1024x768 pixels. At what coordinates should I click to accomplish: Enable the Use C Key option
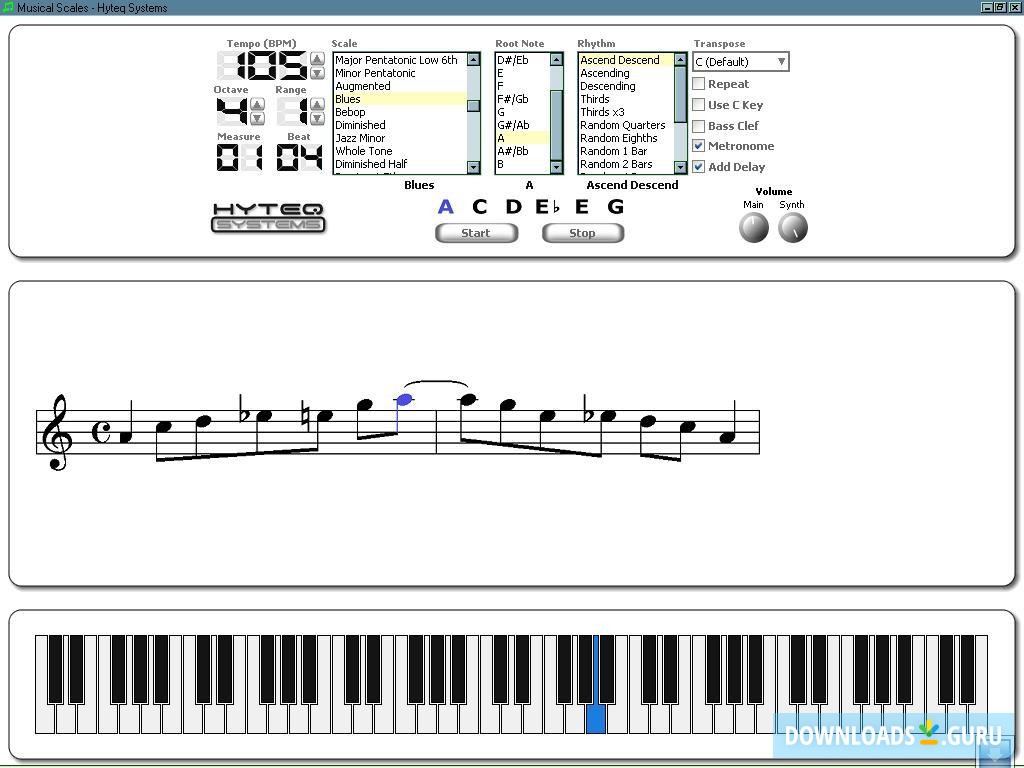(x=698, y=104)
